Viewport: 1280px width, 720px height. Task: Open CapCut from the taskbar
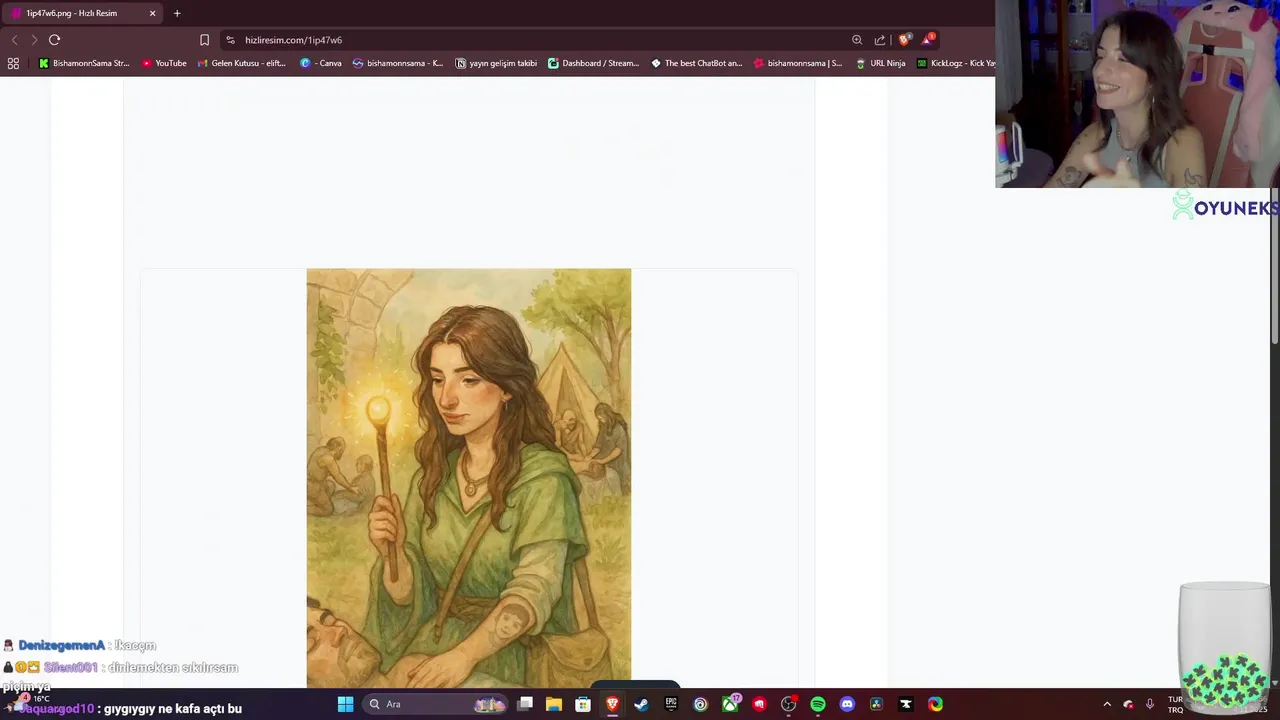coord(906,704)
